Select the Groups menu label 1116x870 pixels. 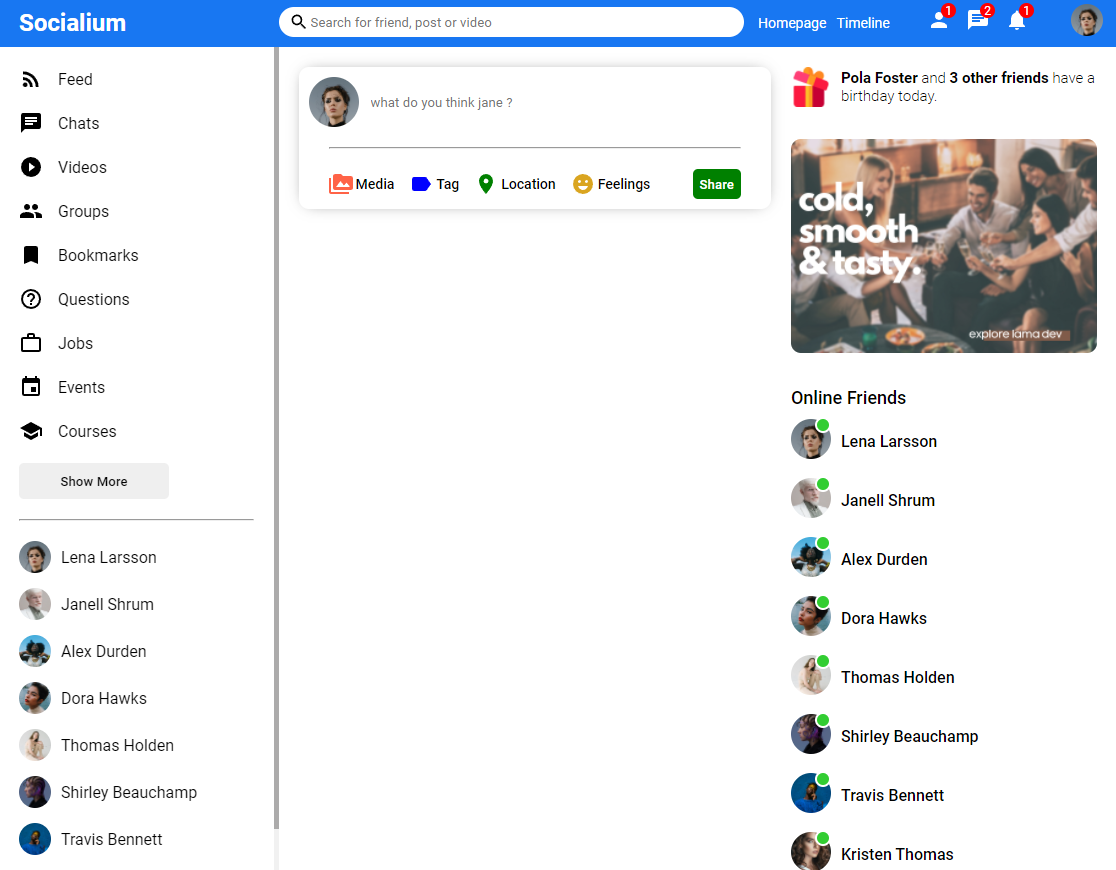point(83,211)
